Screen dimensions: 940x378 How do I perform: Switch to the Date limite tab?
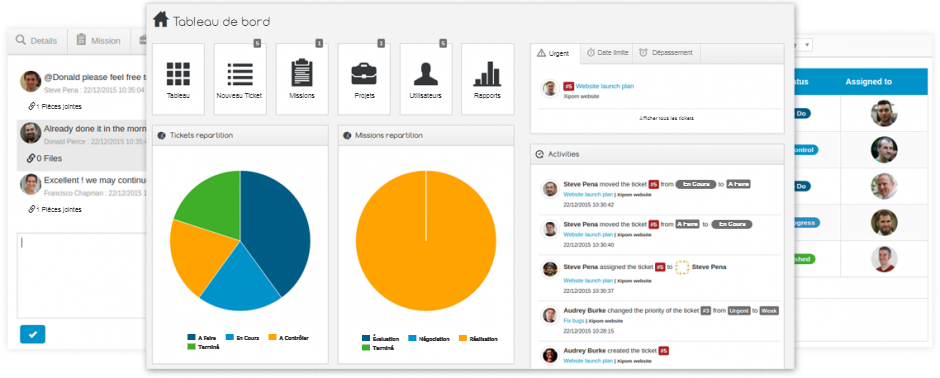point(607,53)
